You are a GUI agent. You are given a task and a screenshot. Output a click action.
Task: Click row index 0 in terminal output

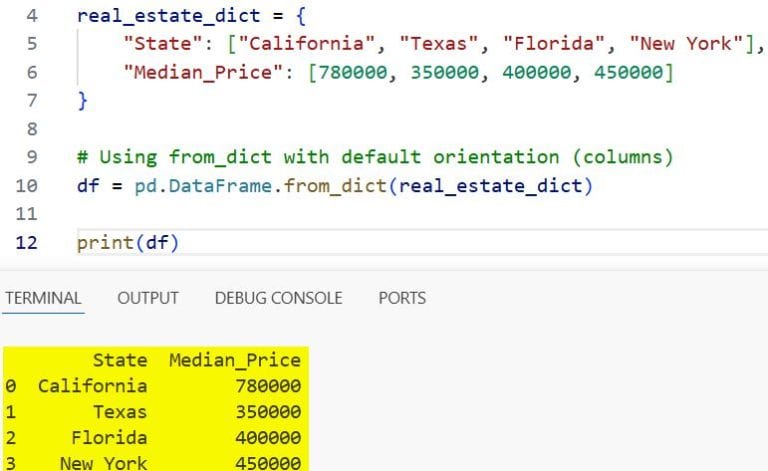11,386
